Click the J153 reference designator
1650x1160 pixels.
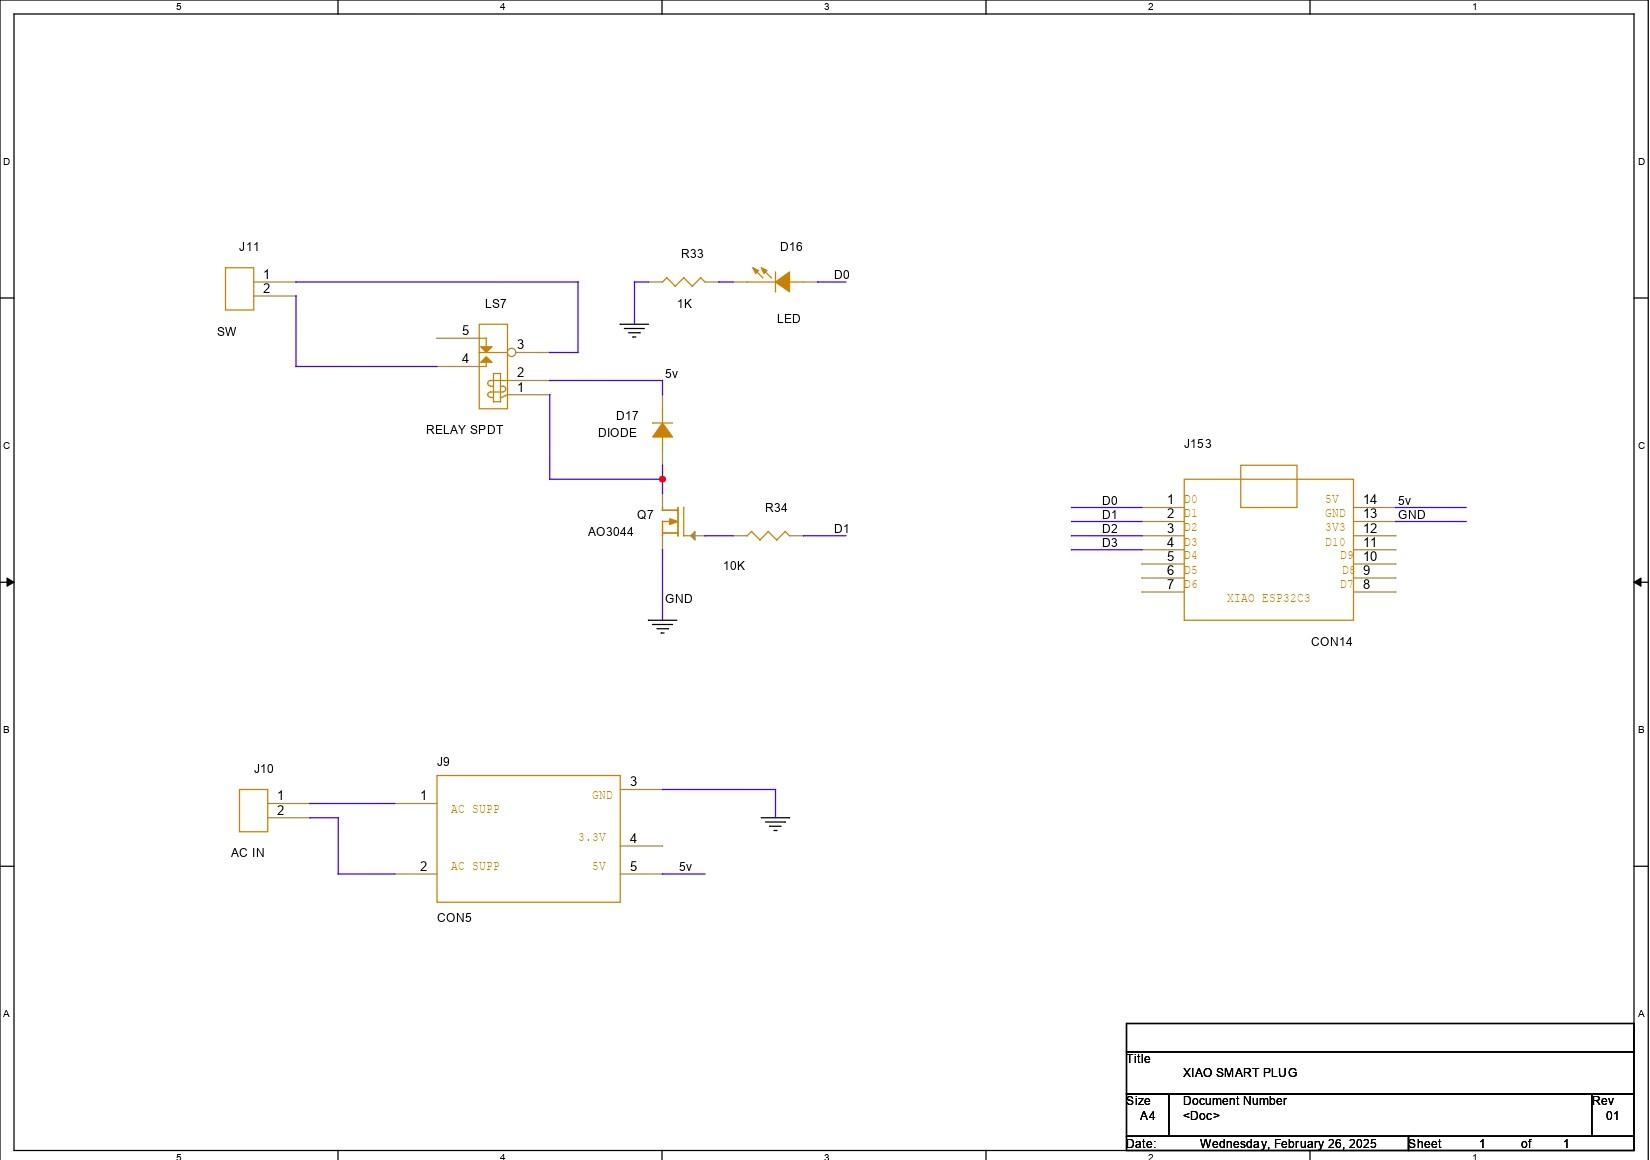coord(1197,444)
